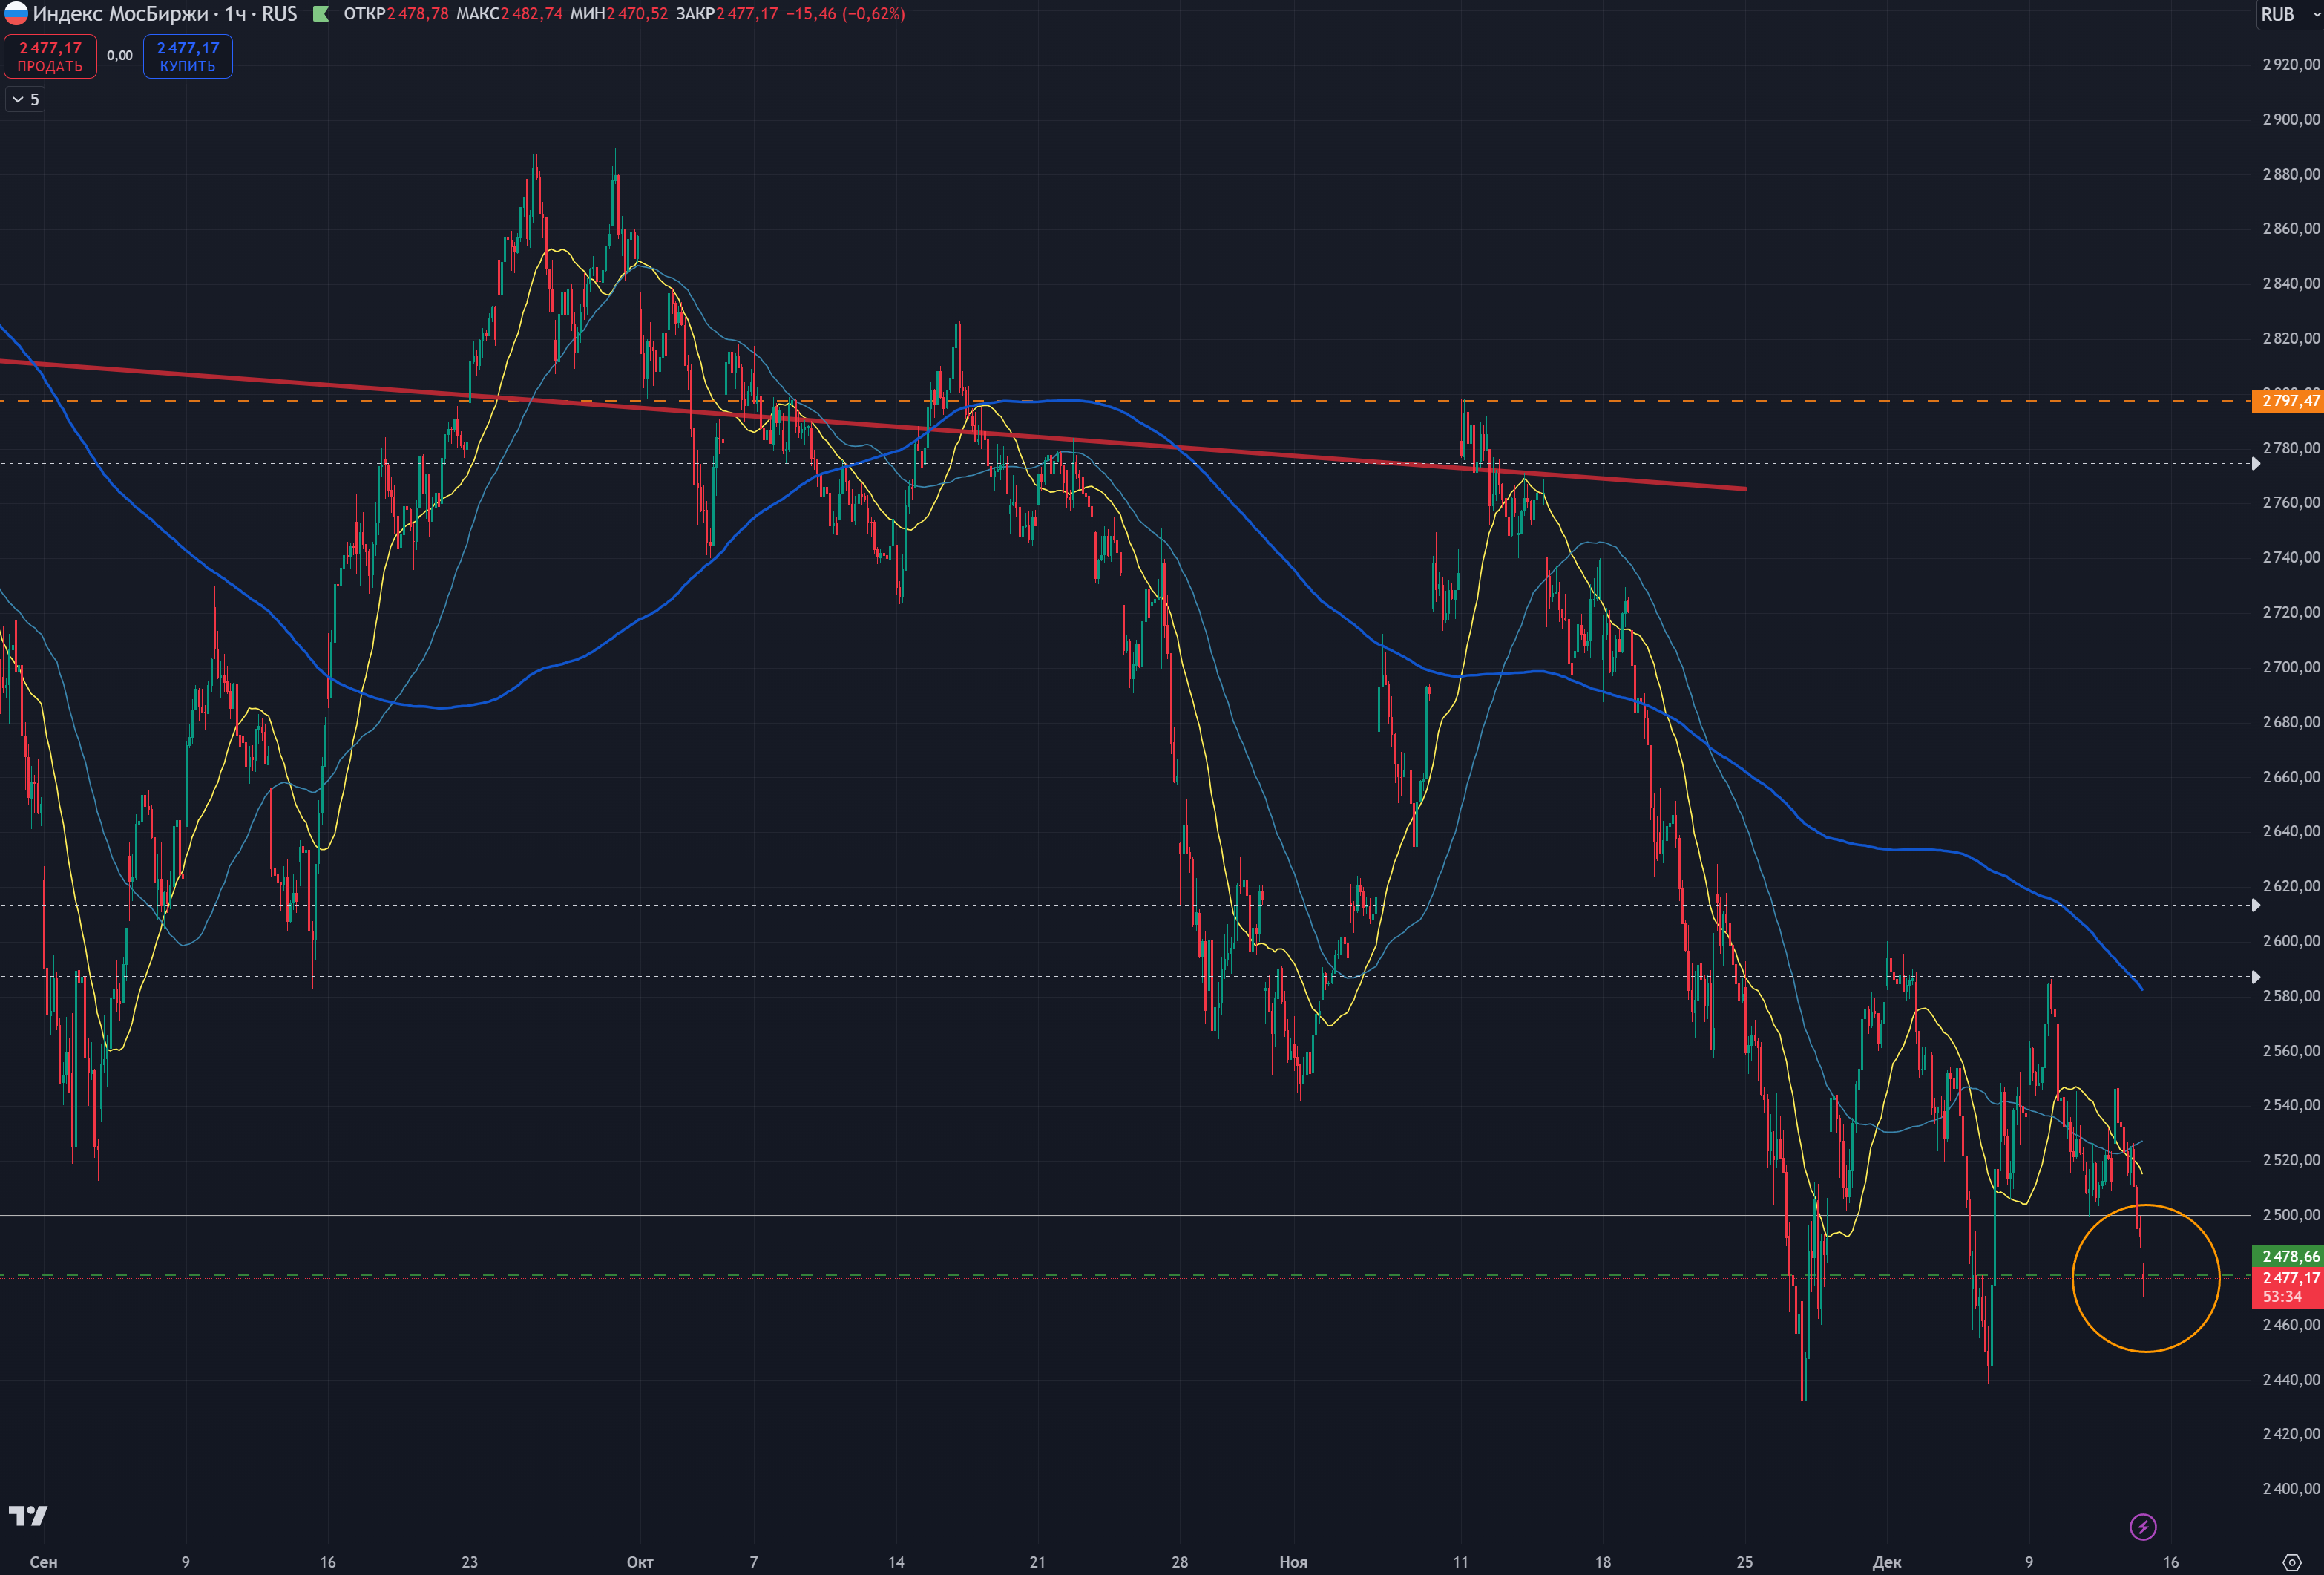Click date 28 on the time axis
This screenshot has width=2324, height=1575.
[1180, 1562]
